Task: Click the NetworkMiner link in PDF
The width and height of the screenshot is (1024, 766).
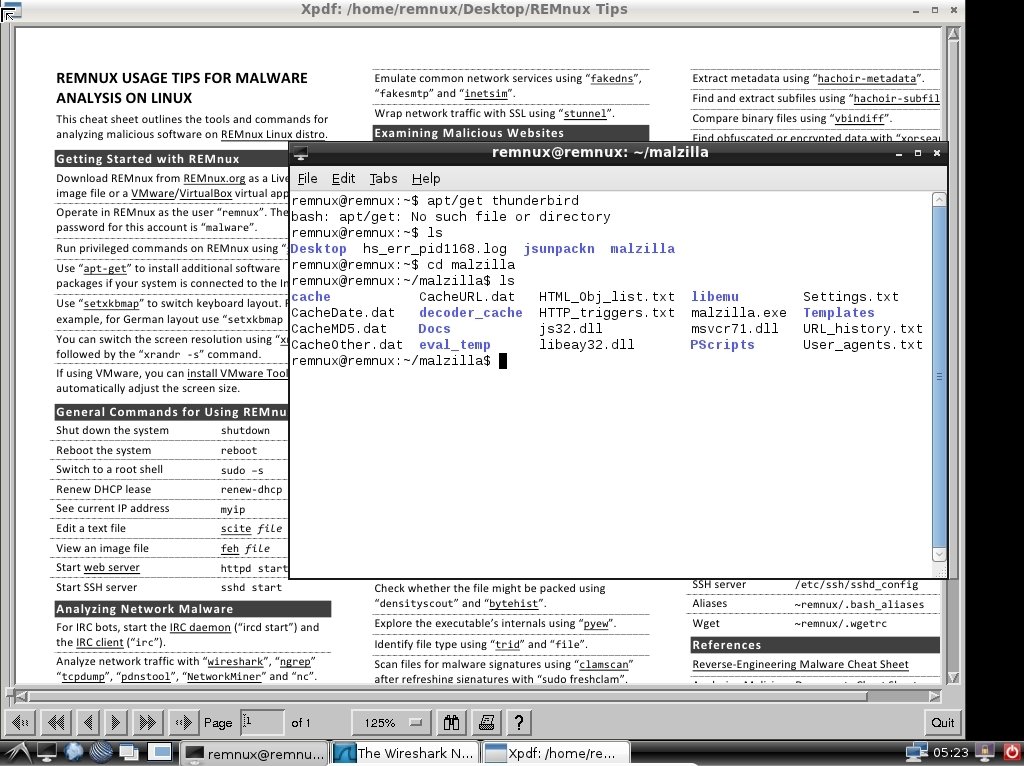Action: tap(224, 677)
